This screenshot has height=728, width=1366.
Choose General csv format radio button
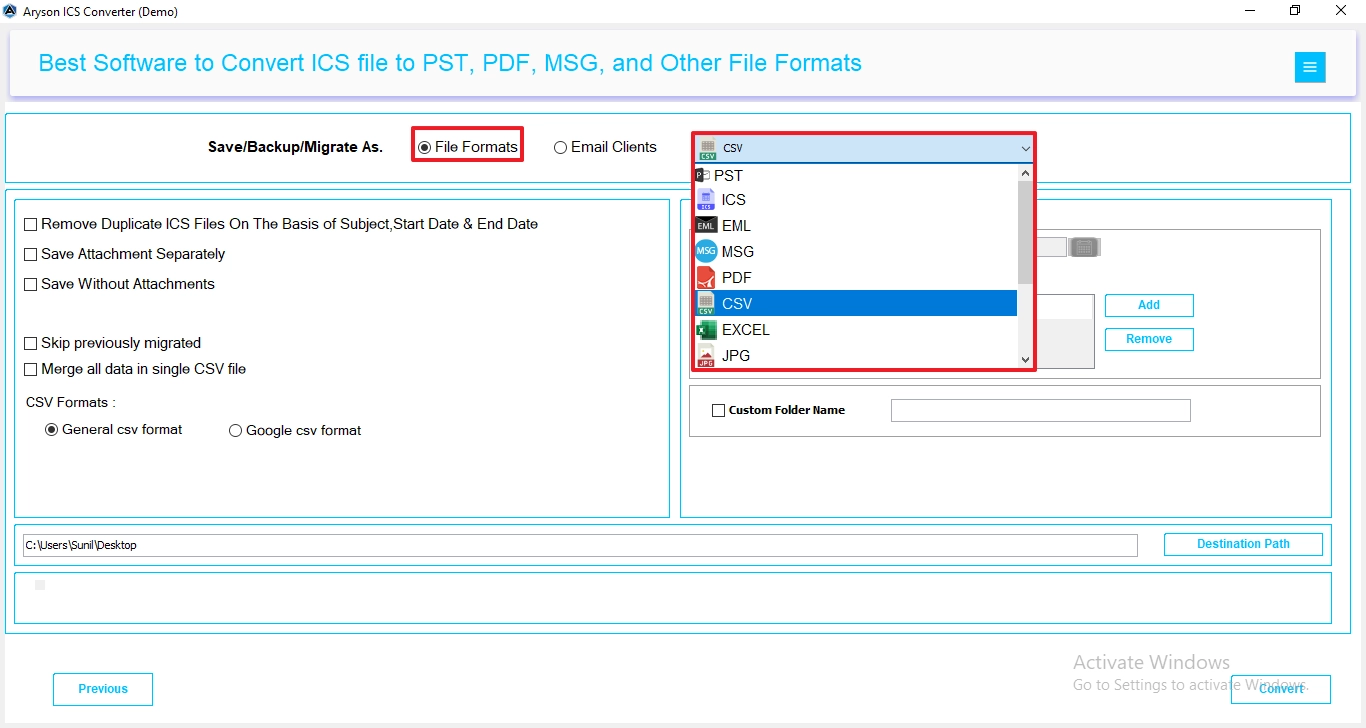52,430
